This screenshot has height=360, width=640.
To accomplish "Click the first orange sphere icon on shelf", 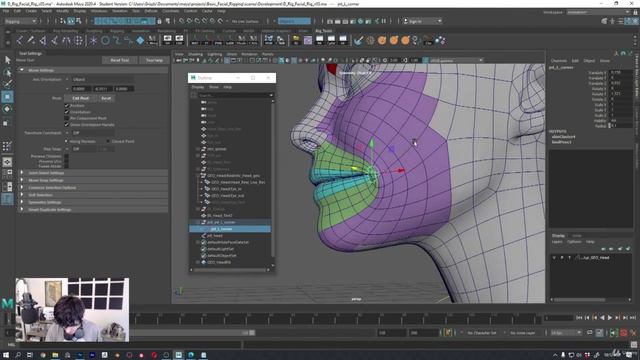I will point(382,40).
